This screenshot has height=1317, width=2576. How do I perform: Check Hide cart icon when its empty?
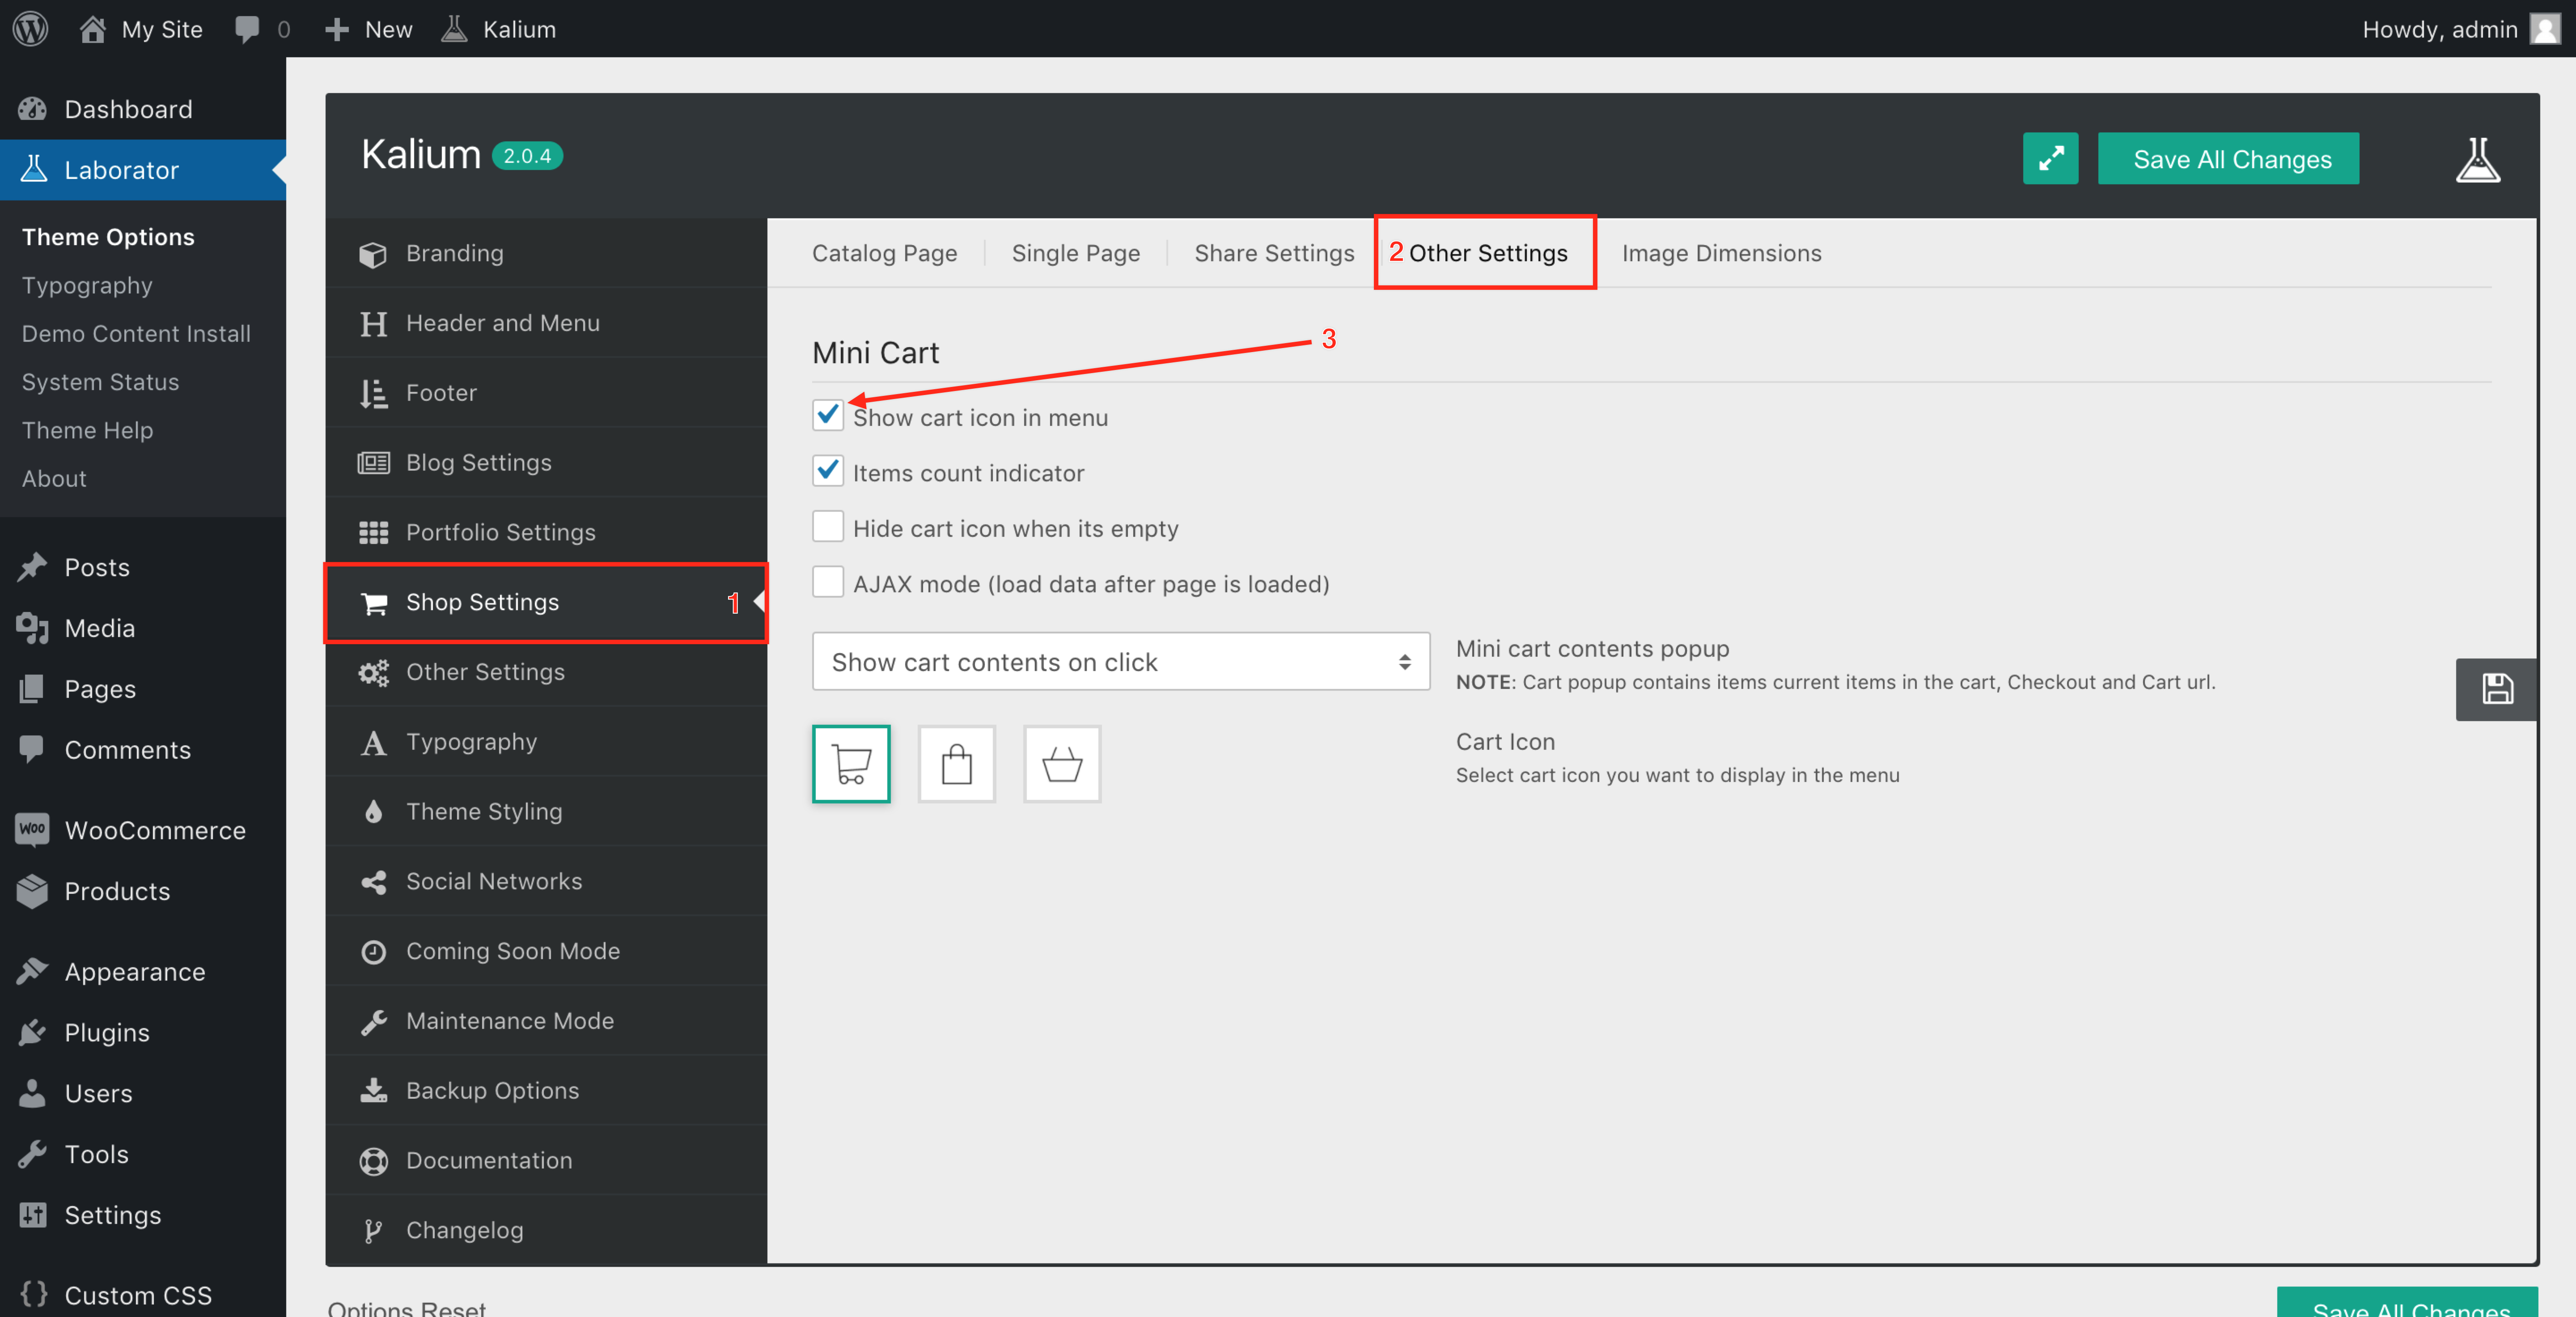[828, 526]
